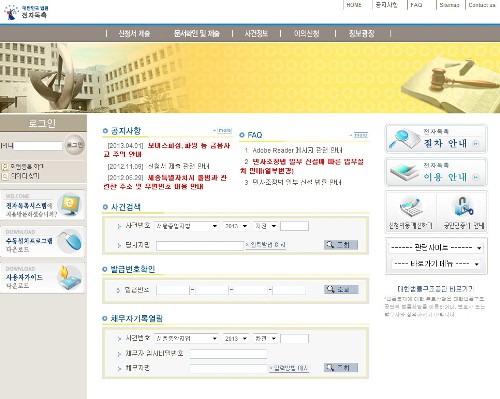This screenshot has width=500, height=399.
Task: Click the login ID input field
Action: click(x=38, y=146)
